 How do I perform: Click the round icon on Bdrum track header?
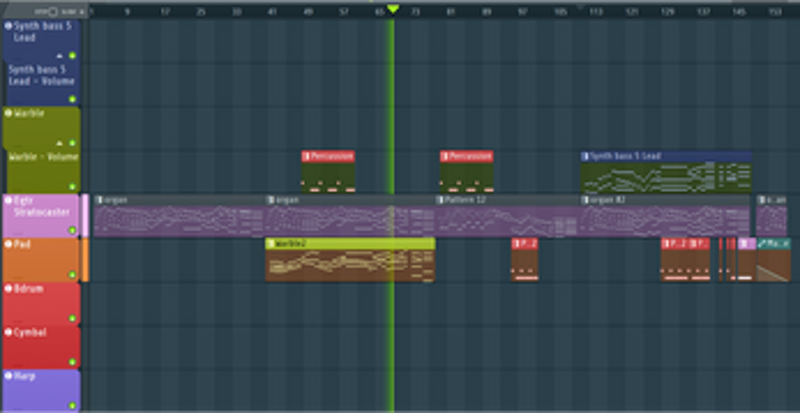8,288
